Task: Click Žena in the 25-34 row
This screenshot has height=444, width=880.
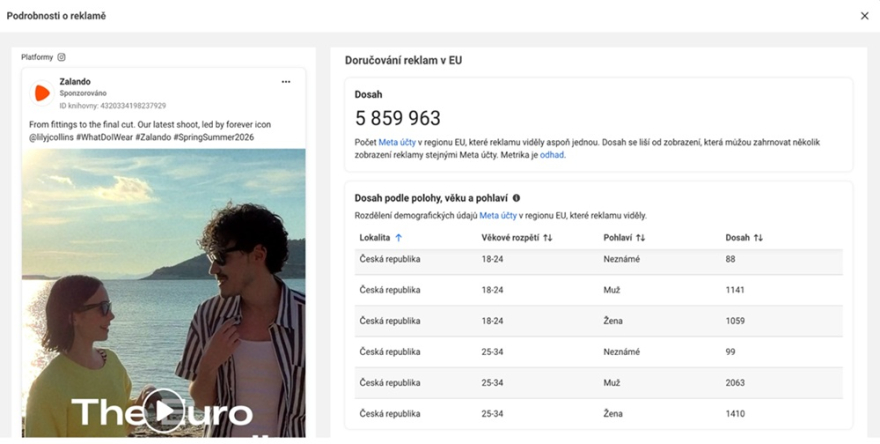Action: pos(613,414)
